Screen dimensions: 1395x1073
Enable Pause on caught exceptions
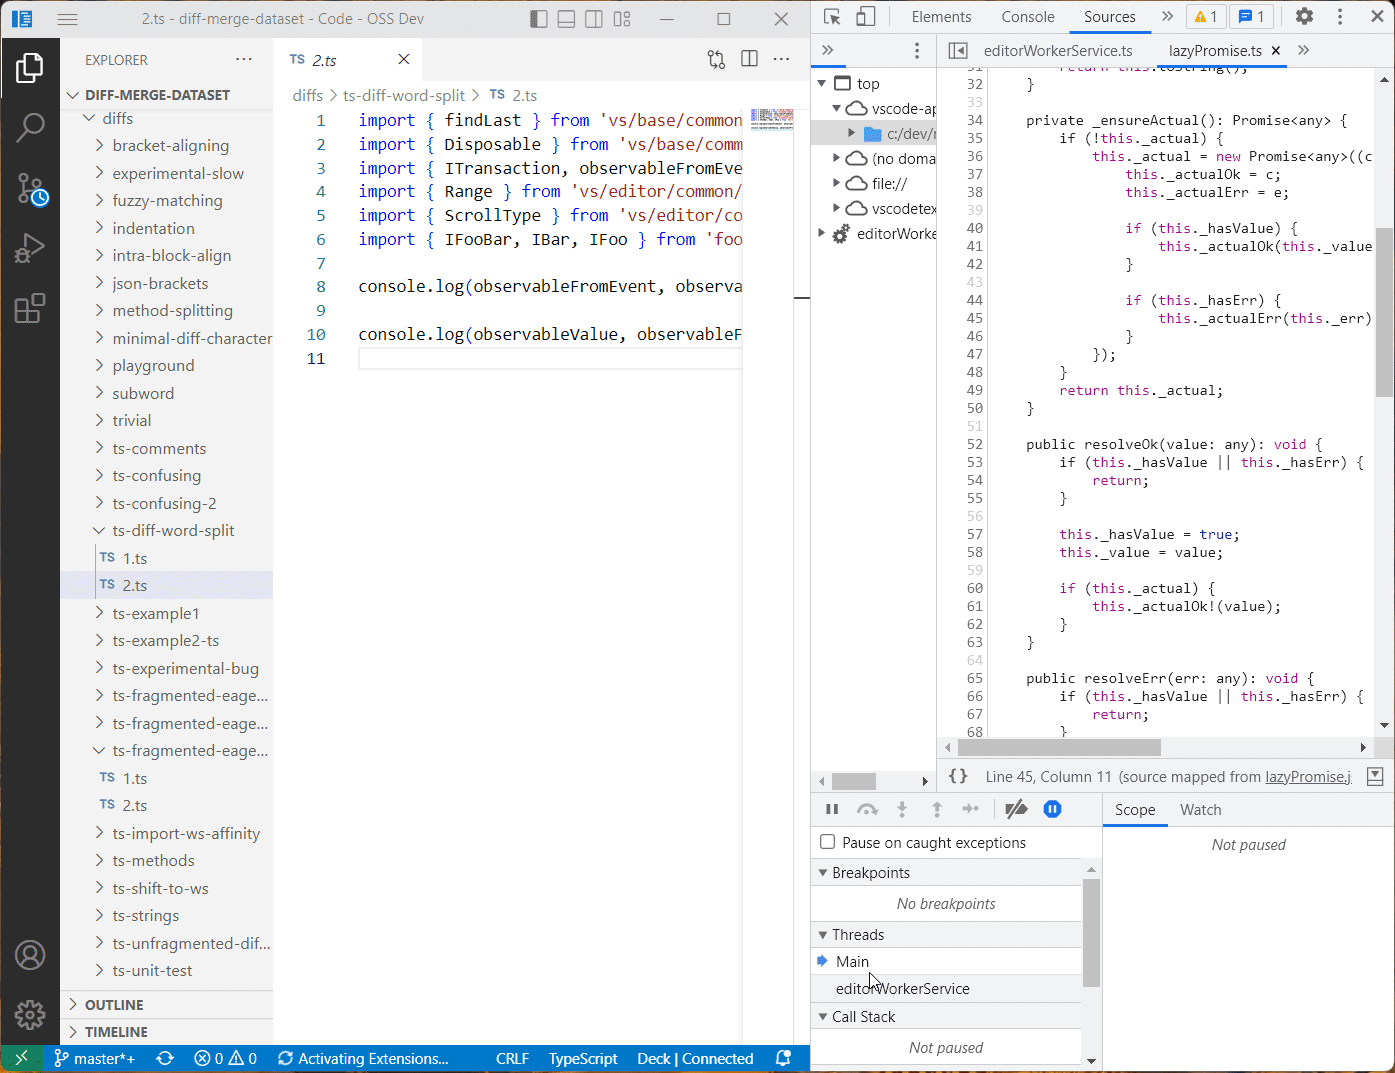827,843
